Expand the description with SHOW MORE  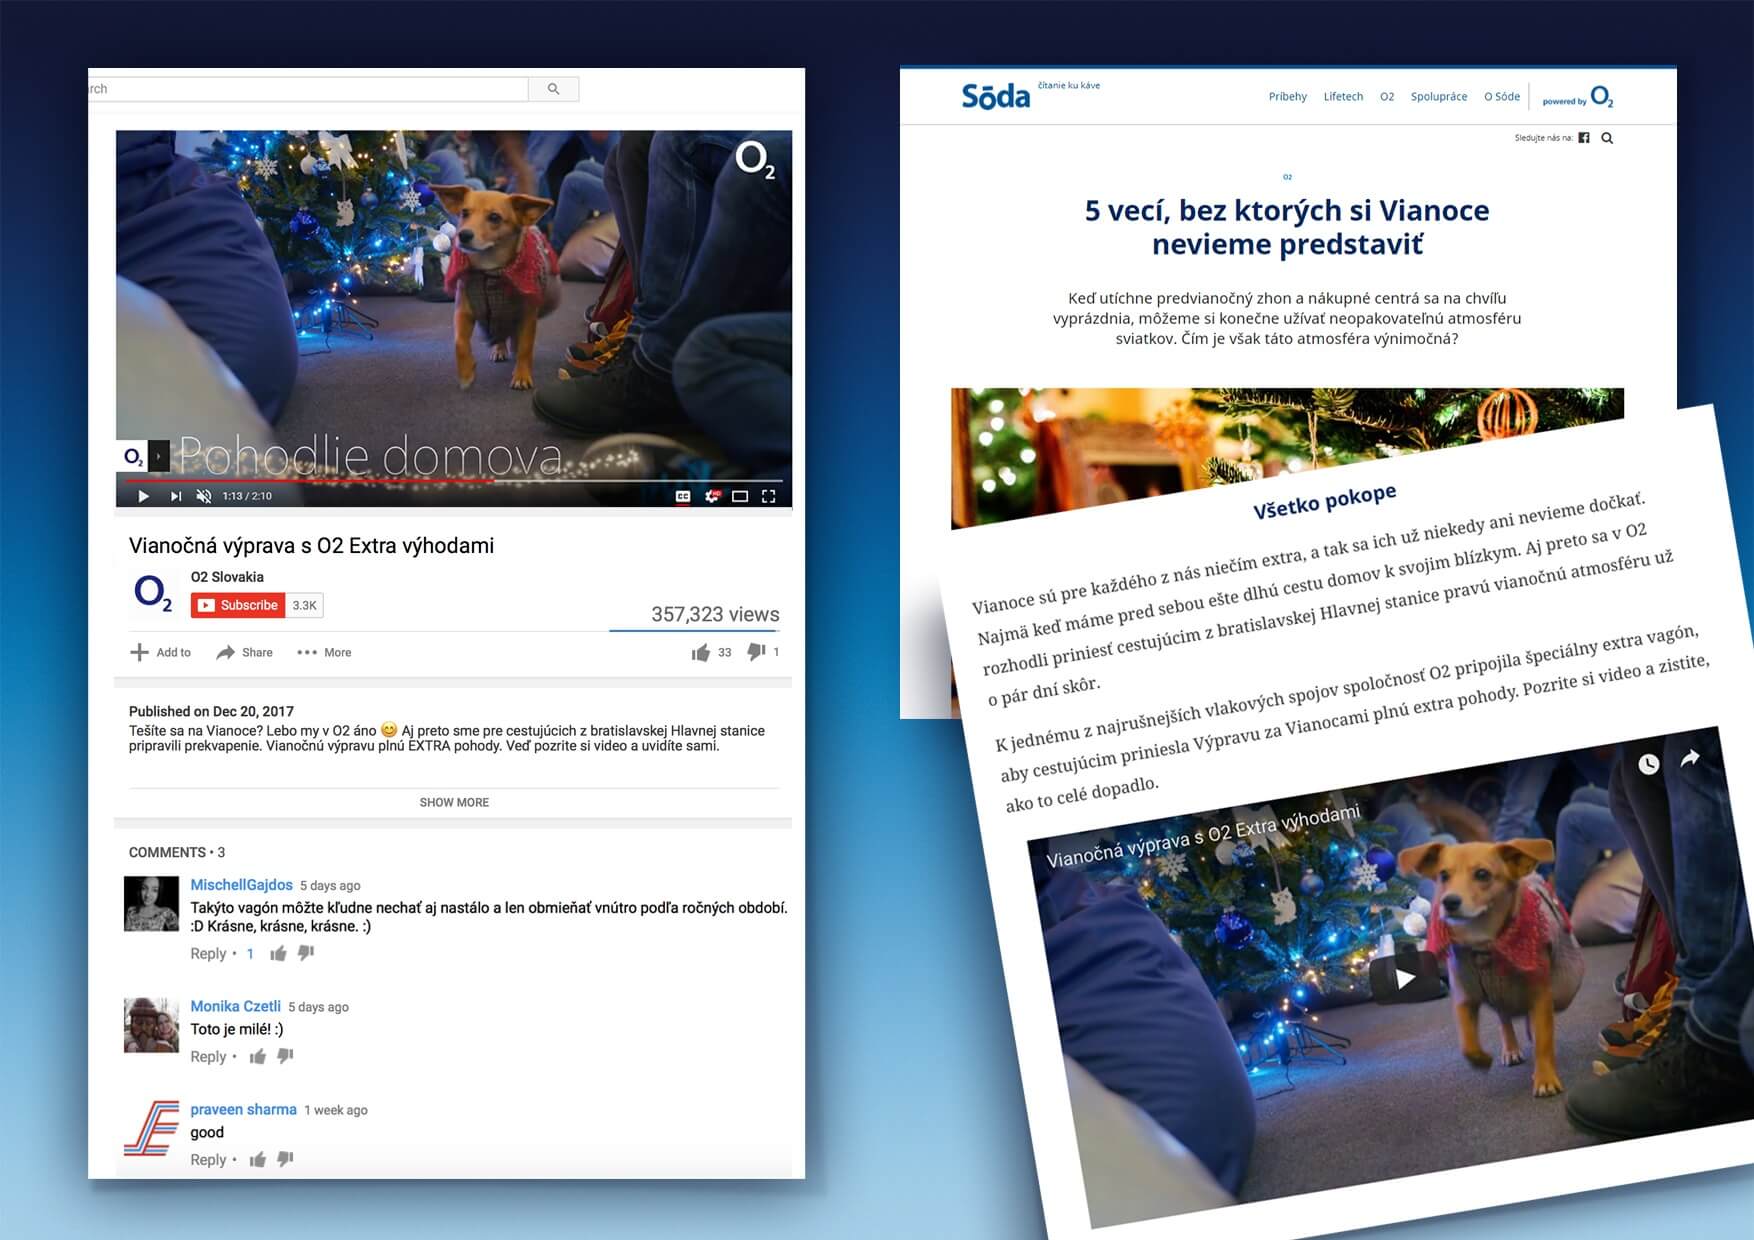coord(454,802)
